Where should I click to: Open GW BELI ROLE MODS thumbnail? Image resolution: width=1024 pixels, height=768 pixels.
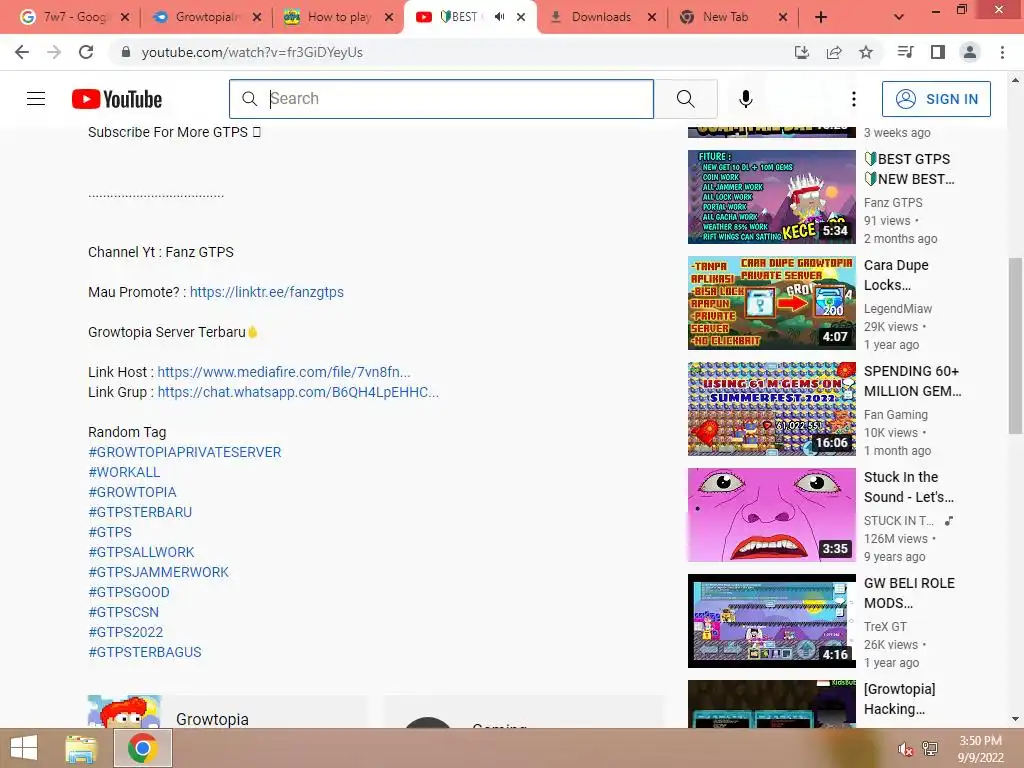tap(771, 621)
